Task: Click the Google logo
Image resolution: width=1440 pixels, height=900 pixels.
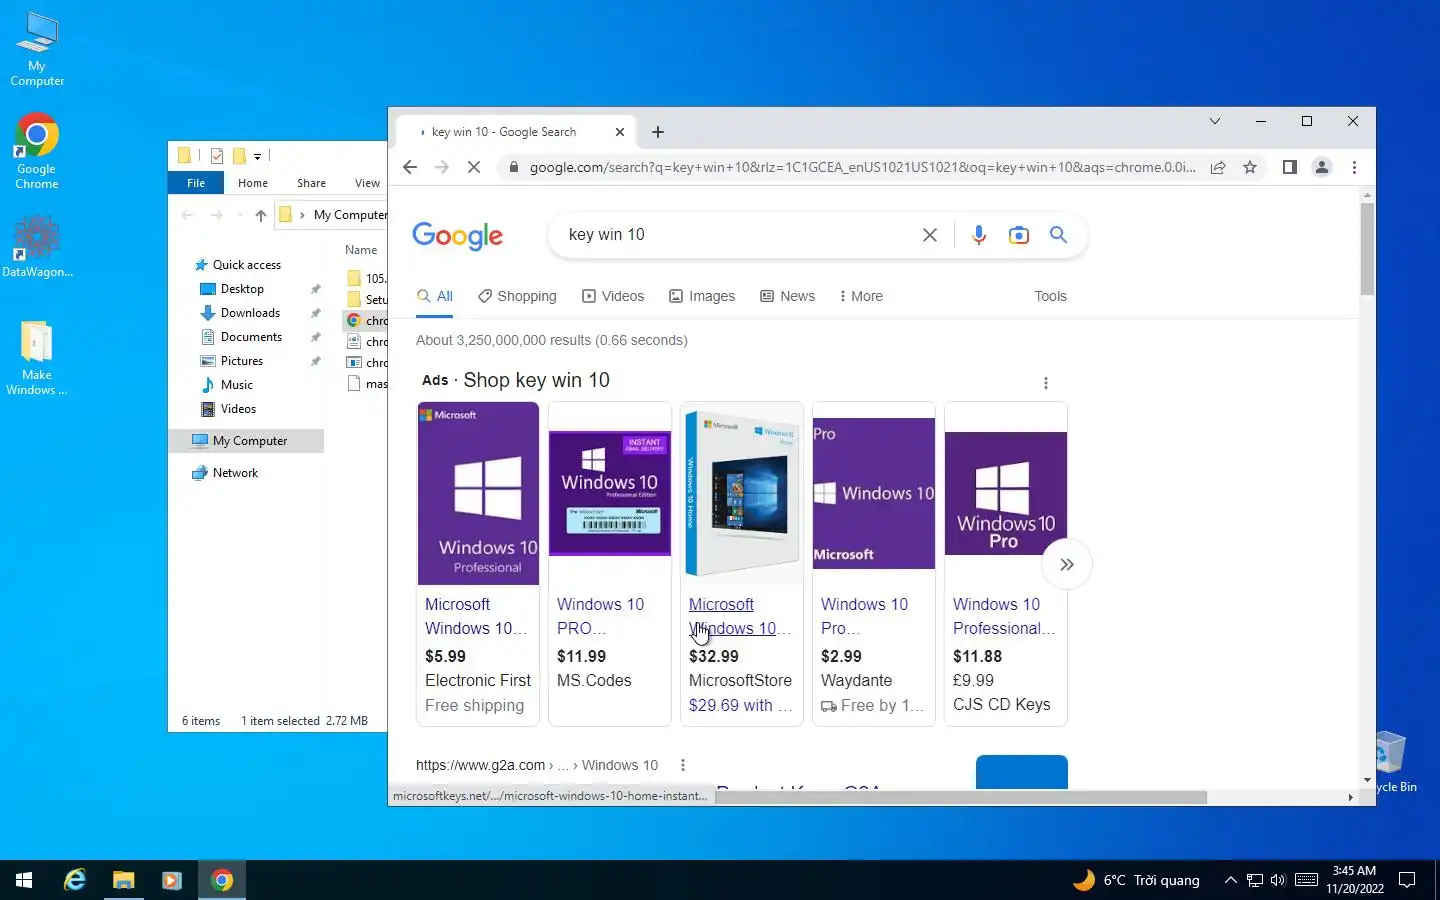Action: [458, 236]
